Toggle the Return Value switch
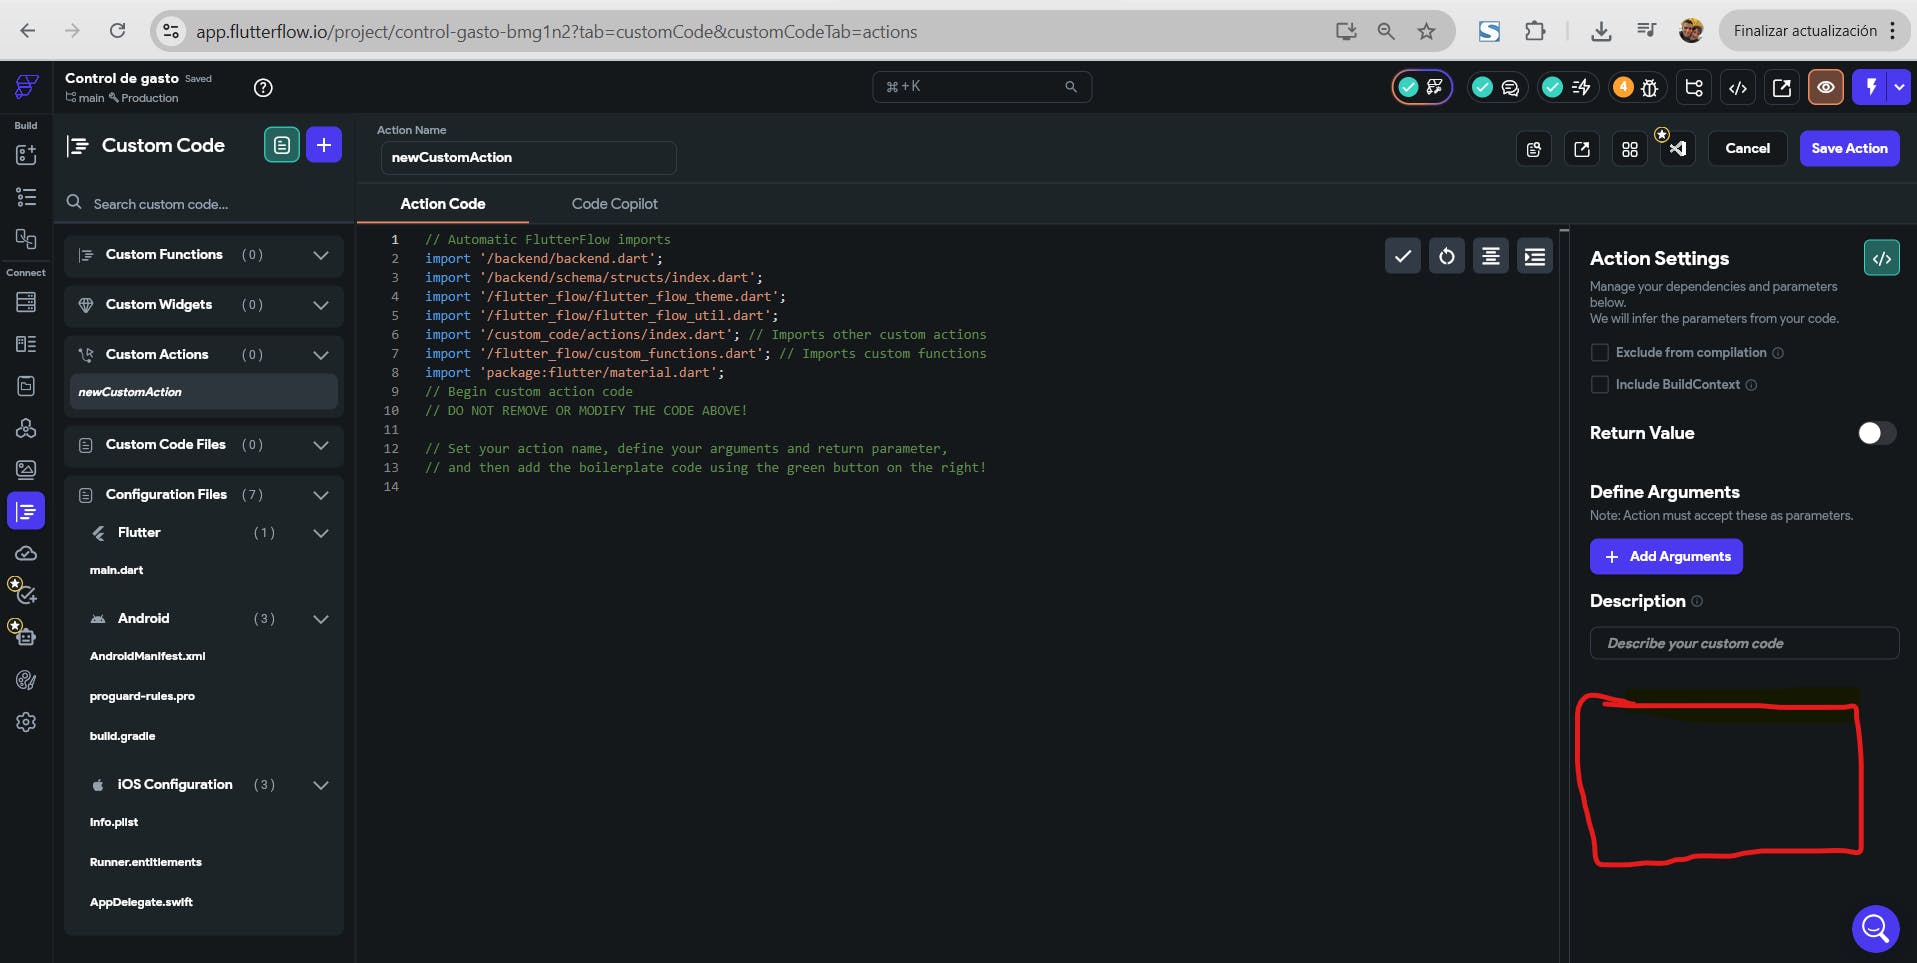 click(1876, 433)
